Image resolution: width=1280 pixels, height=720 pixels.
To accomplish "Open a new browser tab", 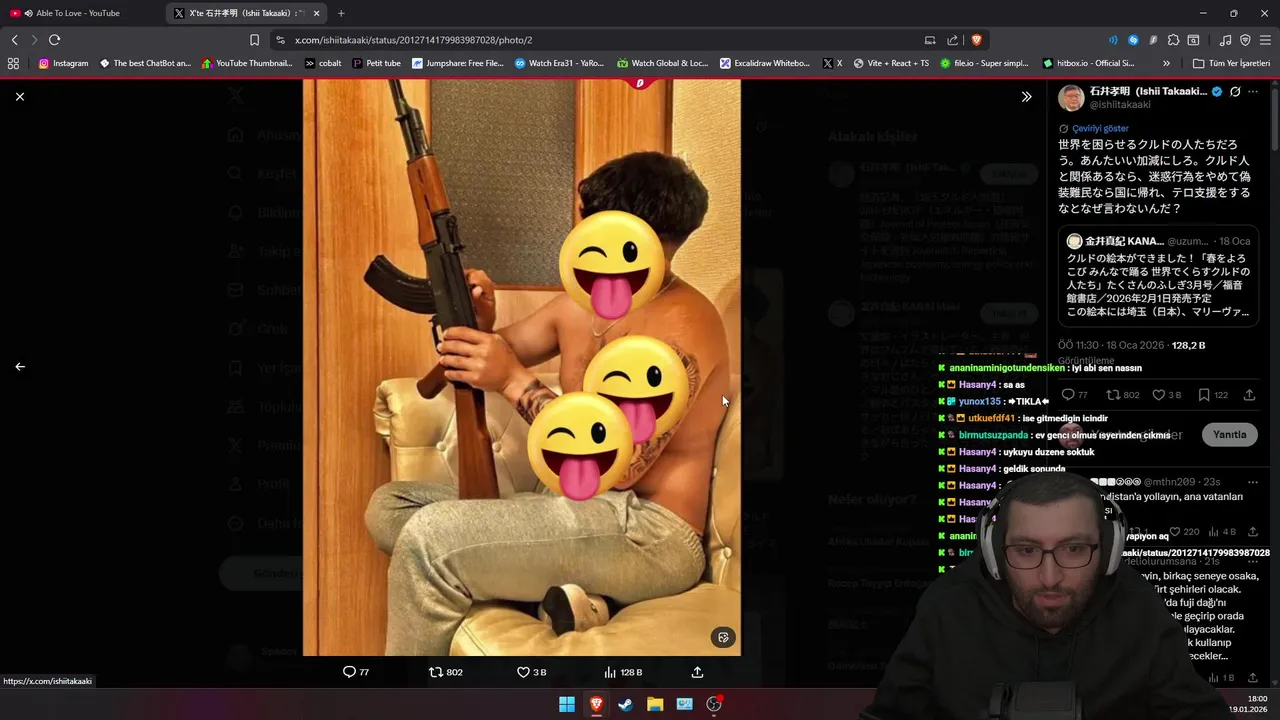I will 341,13.
